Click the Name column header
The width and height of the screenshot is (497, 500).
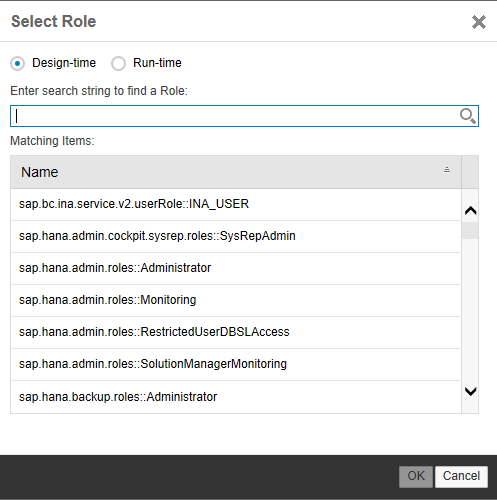pyautogui.click(x=236, y=172)
